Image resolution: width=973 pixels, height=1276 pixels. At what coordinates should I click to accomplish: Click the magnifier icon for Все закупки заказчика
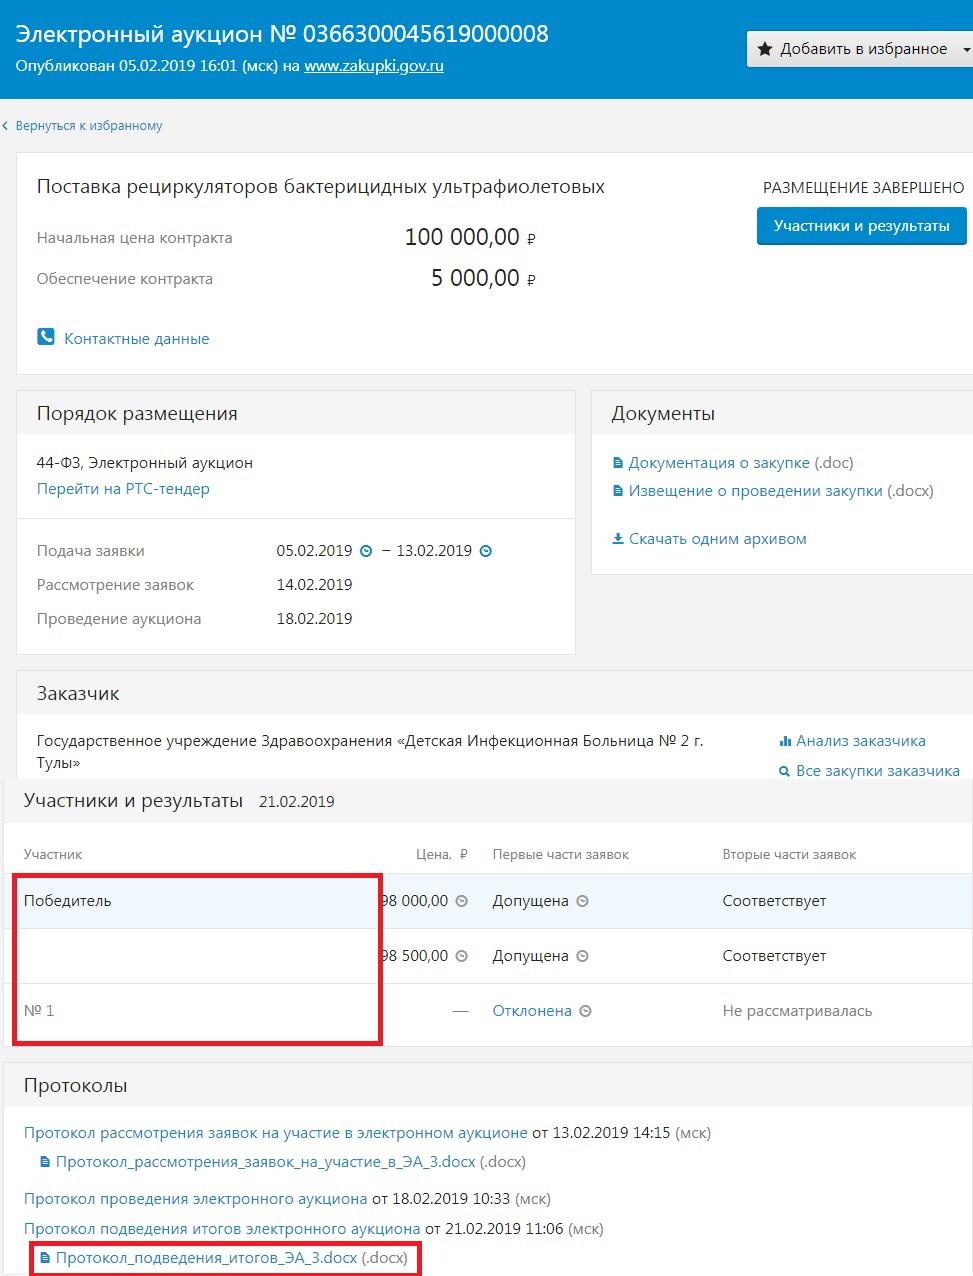[x=785, y=771]
